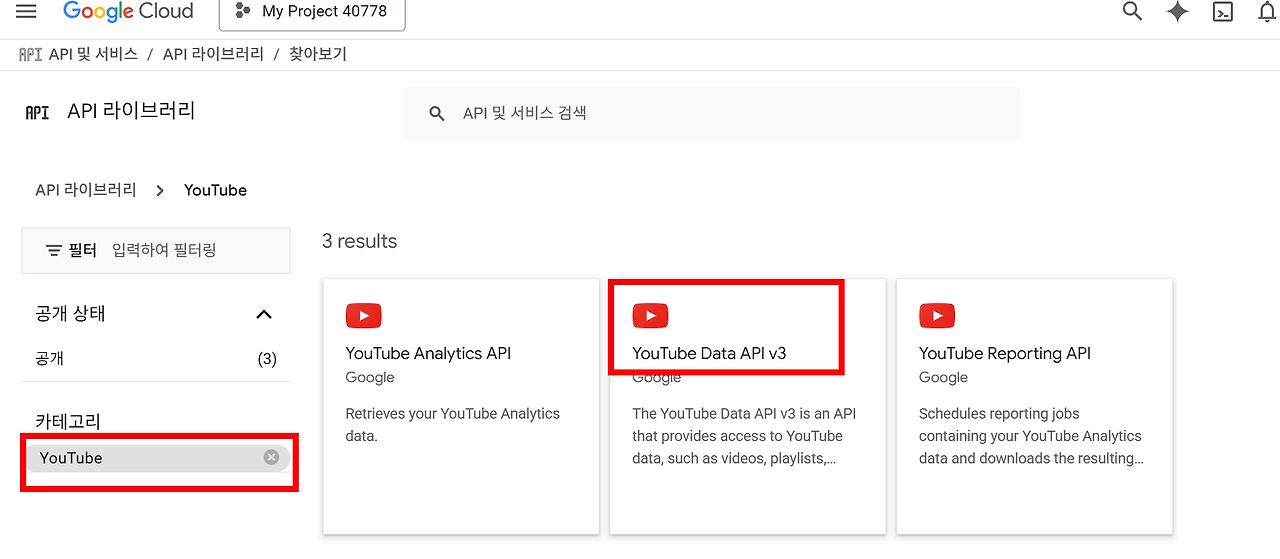Click the YouTube Data API v3 description text
Screen dimensions: 1280x559
click(x=744, y=436)
